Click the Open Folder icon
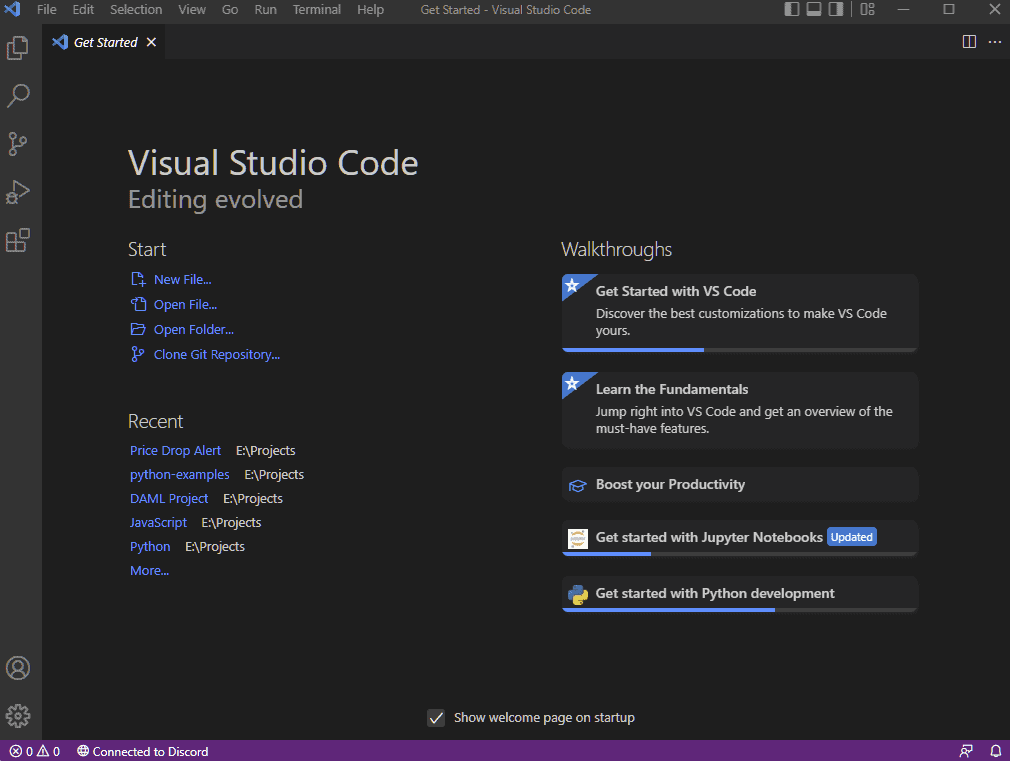 click(x=138, y=329)
